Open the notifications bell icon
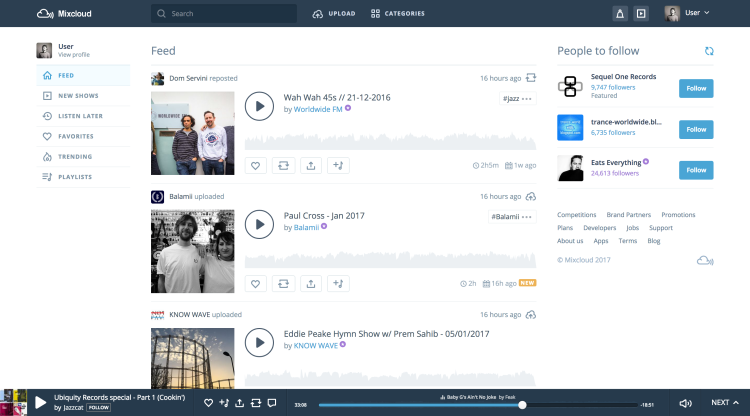 pyautogui.click(x=620, y=13)
